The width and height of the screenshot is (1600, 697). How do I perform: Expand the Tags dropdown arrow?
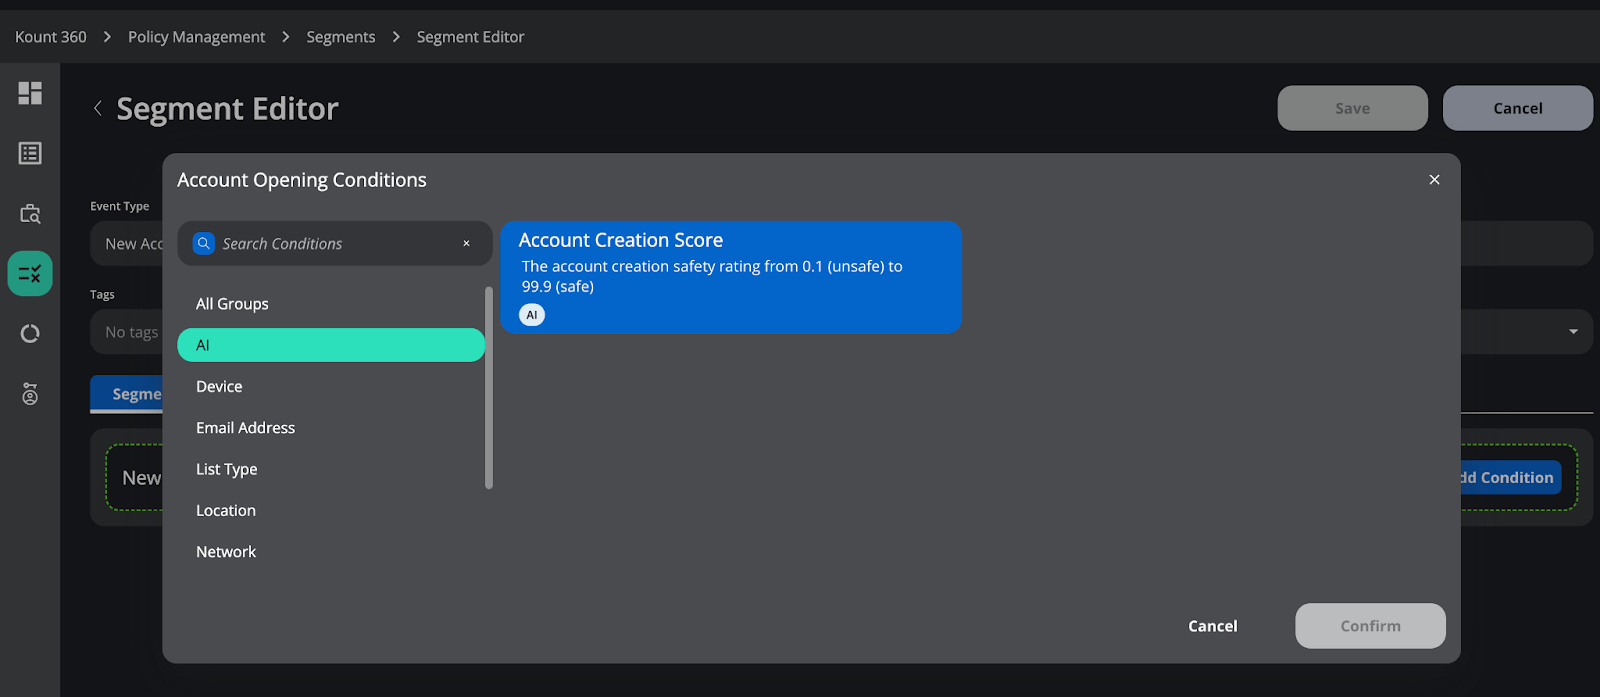pyautogui.click(x=1573, y=332)
